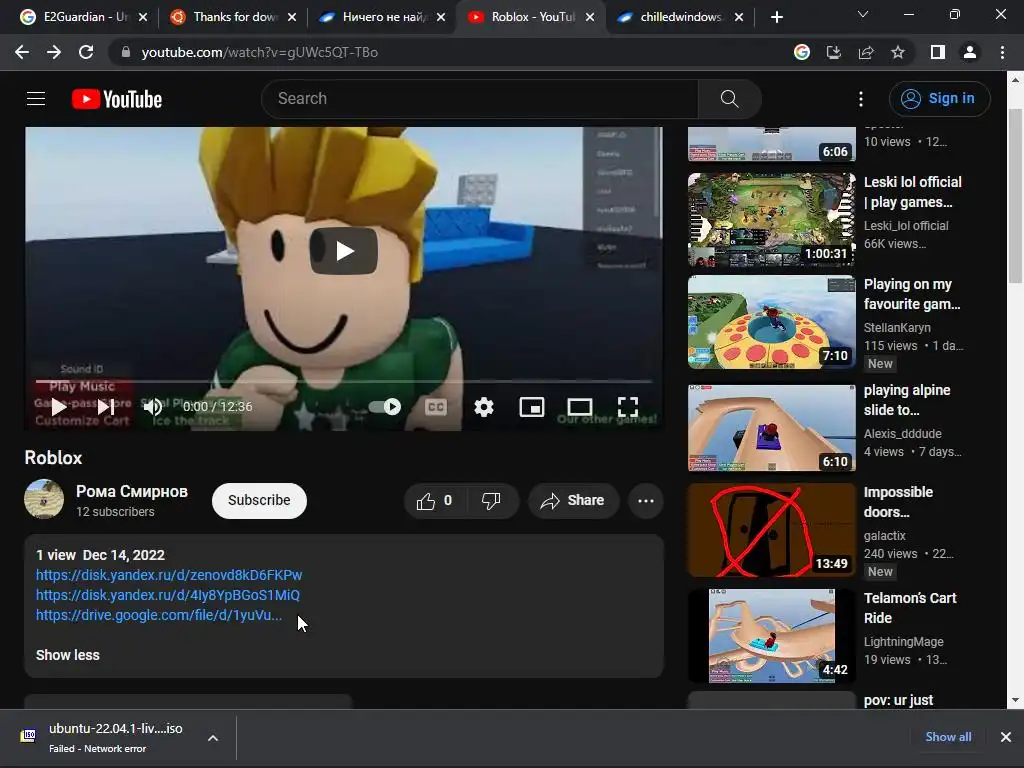
Task: Open Chrome profile menu
Action: pyautogui.click(x=970, y=52)
